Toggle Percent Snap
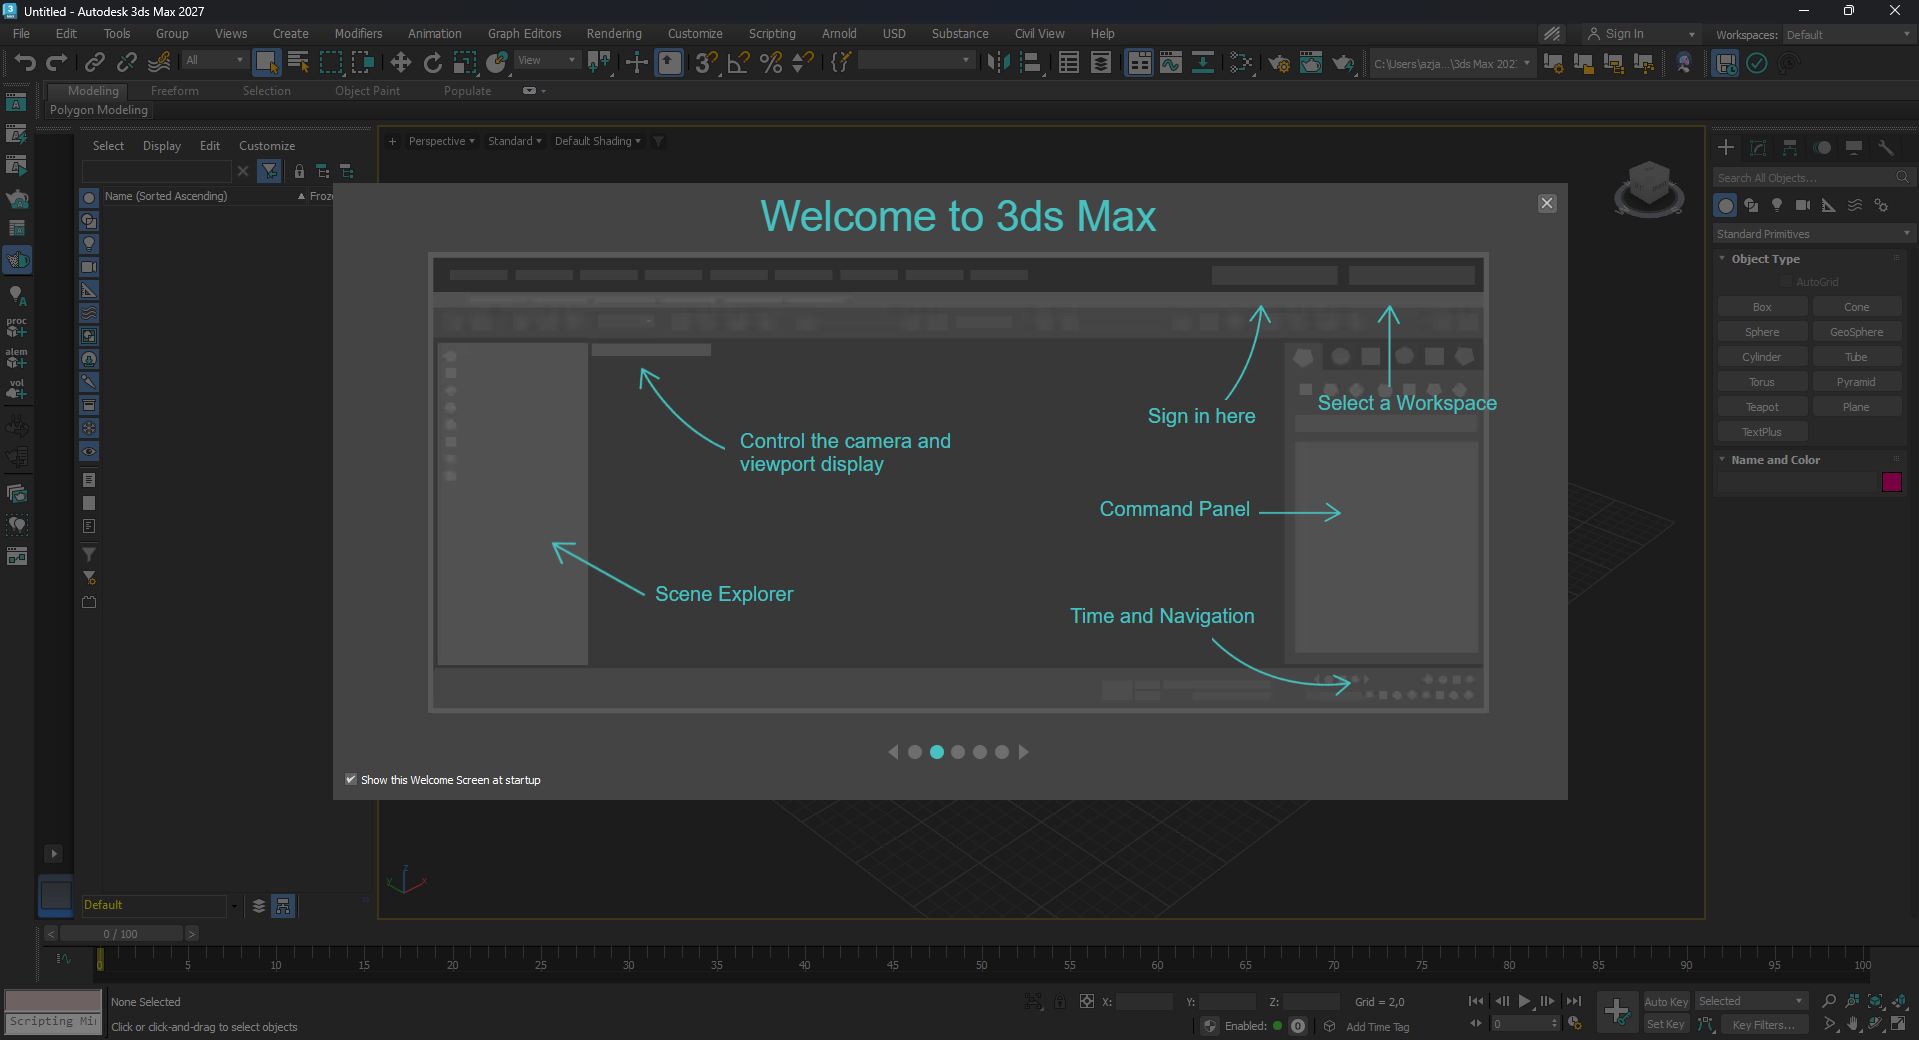The height and width of the screenshot is (1040, 1919). [771, 63]
